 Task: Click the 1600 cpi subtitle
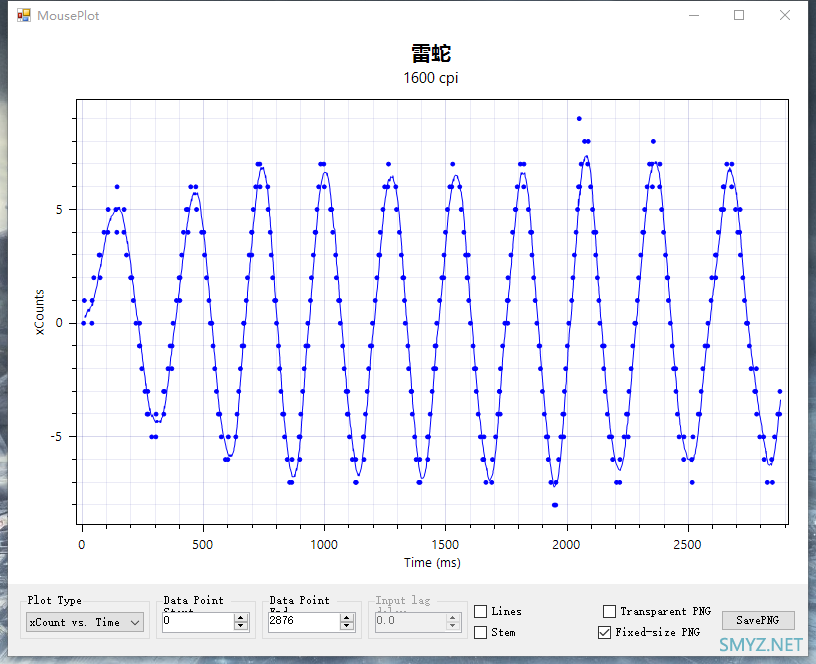click(431, 78)
